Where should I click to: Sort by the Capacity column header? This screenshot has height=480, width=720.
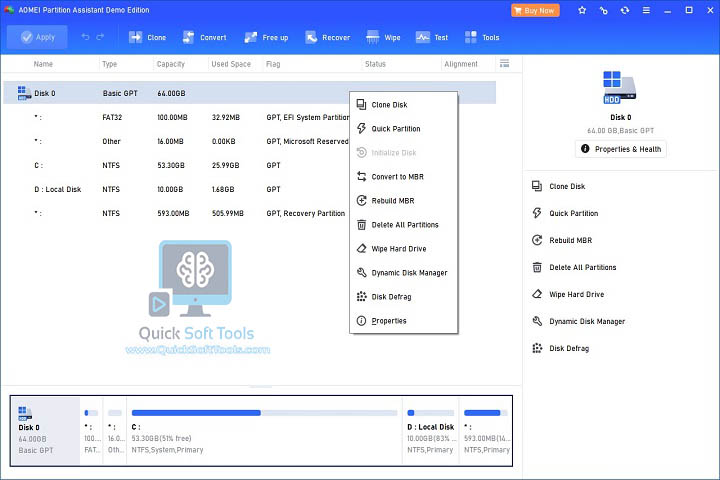[170, 64]
